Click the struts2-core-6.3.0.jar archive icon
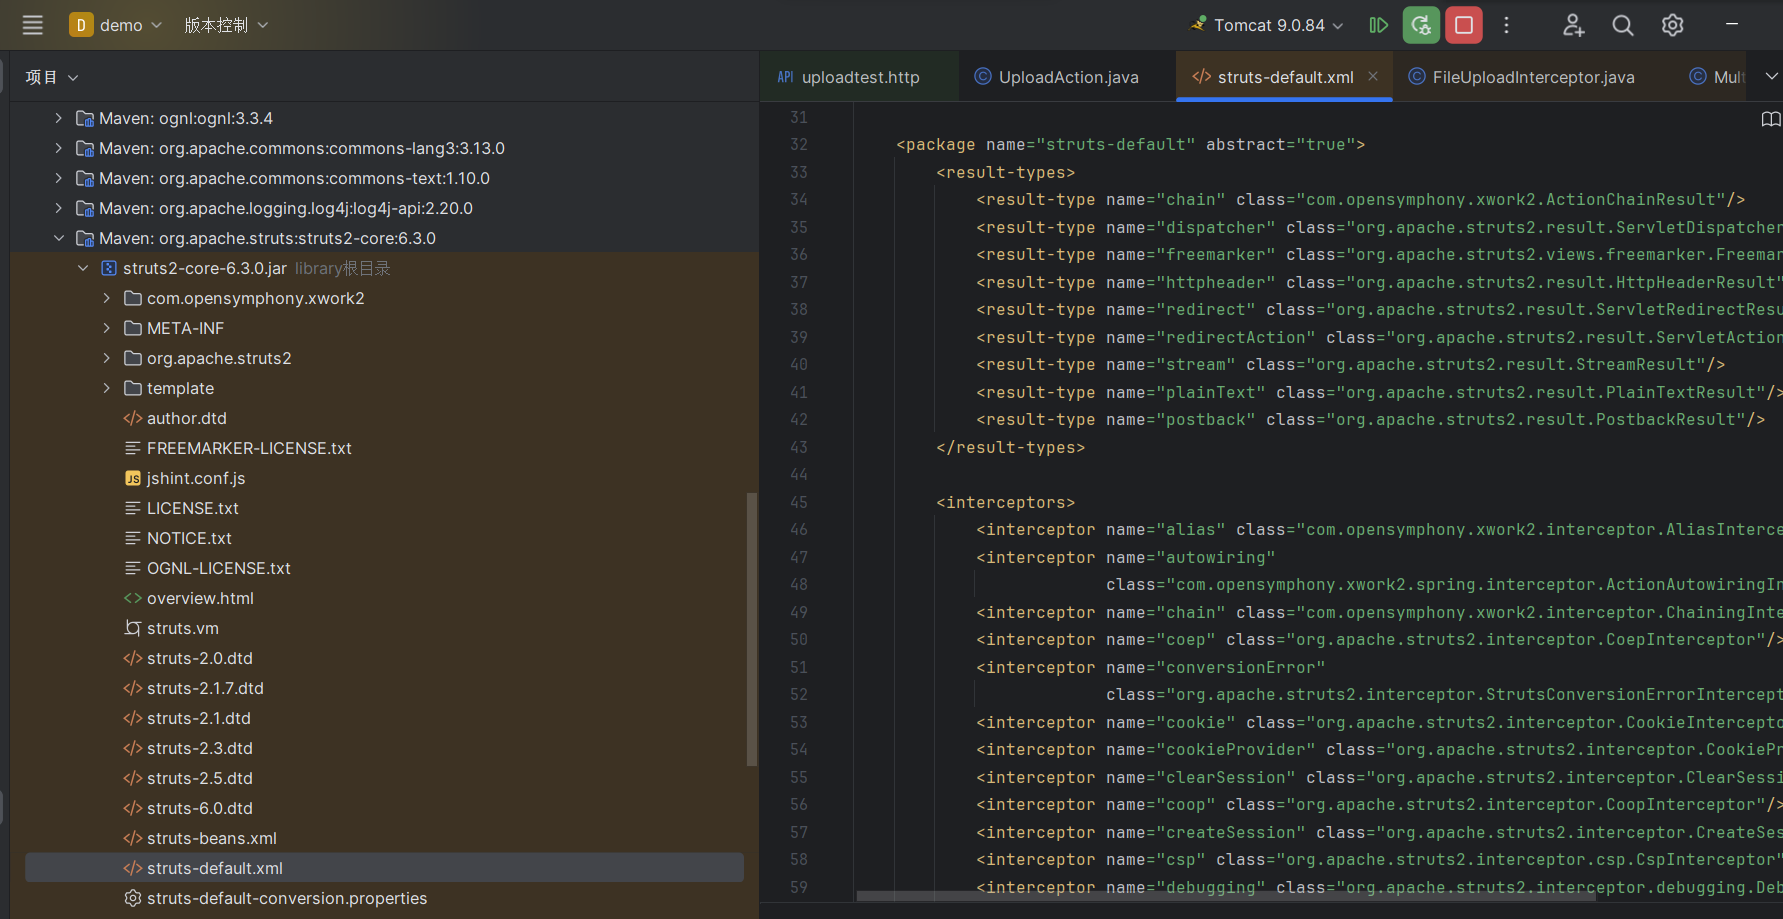Image resolution: width=1783 pixels, height=919 pixels. coord(109,268)
